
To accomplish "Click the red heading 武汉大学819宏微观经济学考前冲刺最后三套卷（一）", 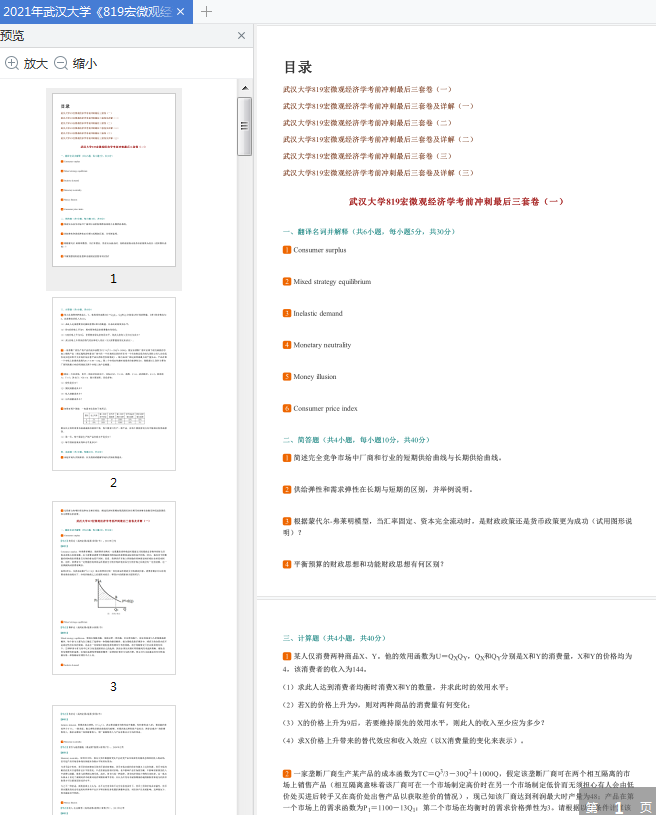I will [456, 201].
